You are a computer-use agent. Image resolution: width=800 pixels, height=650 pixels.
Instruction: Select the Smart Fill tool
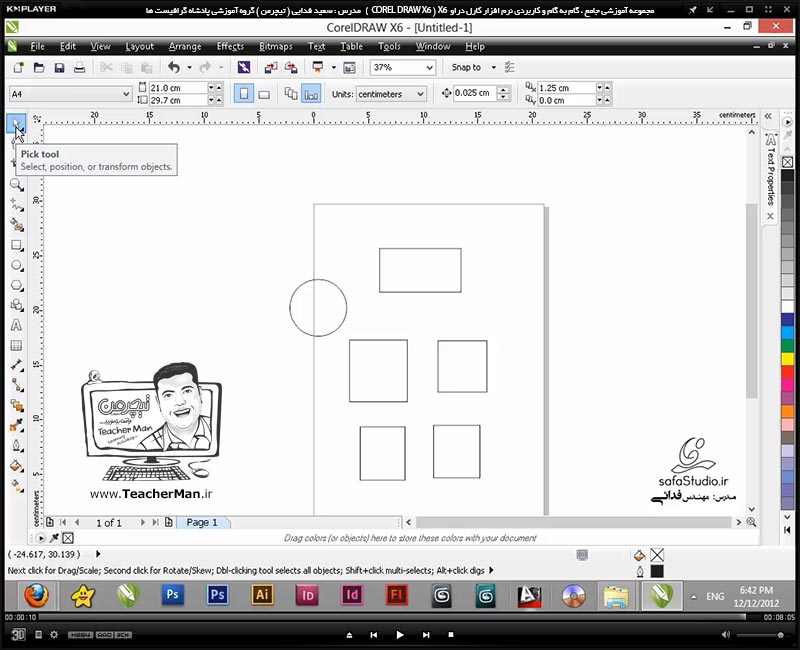pyautogui.click(x=16, y=225)
